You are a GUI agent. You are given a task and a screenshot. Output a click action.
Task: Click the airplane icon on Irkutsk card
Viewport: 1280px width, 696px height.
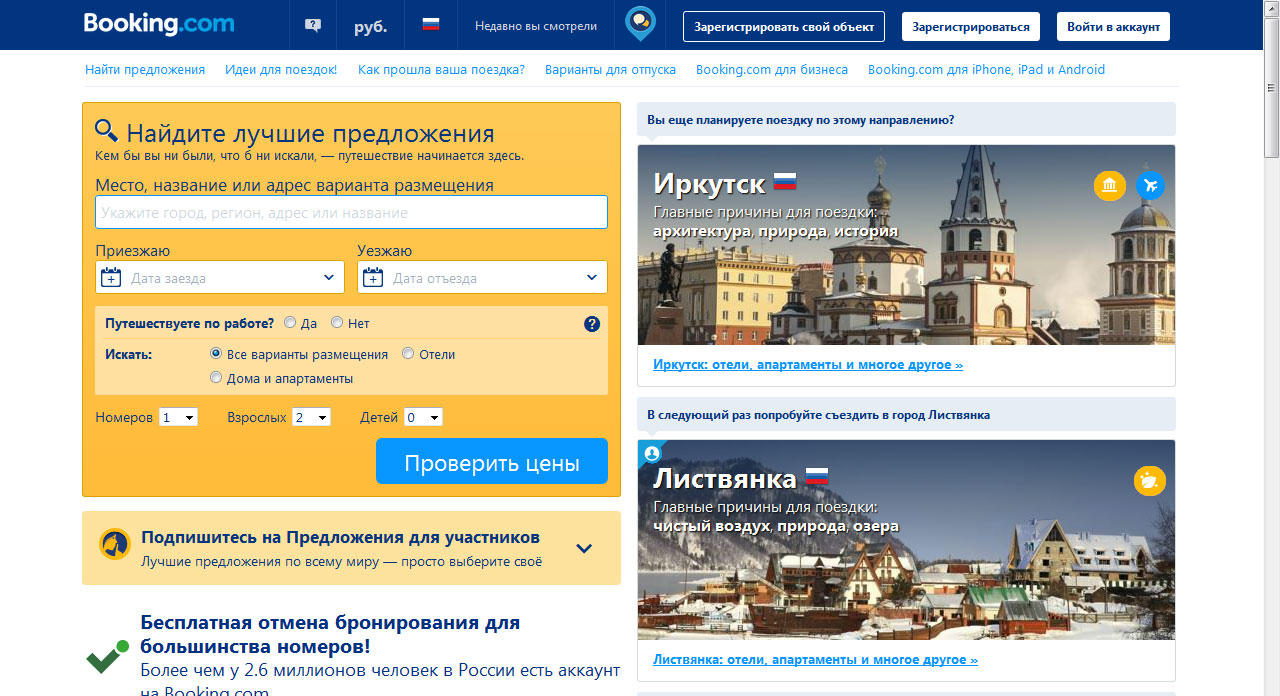coord(1150,185)
